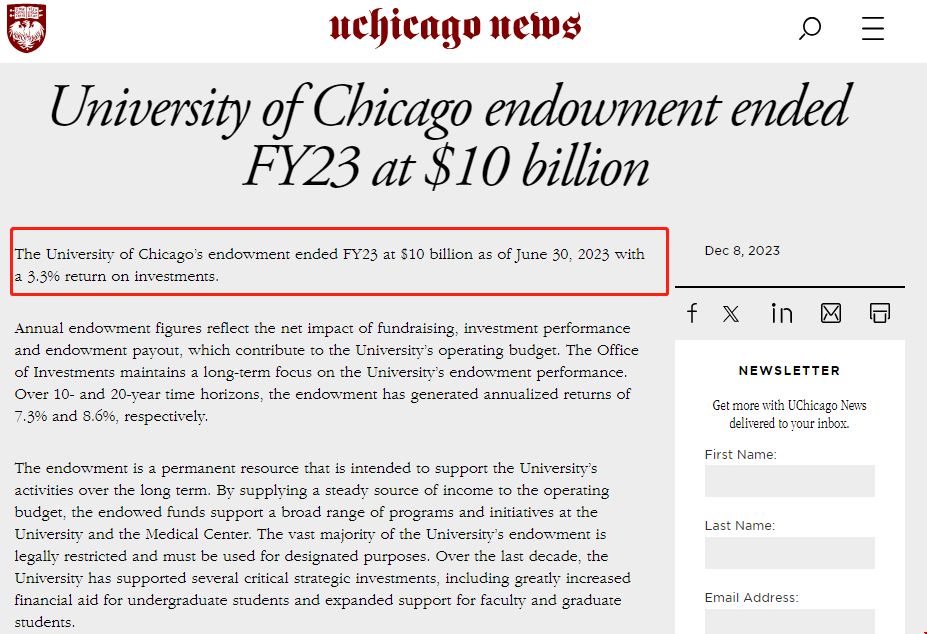Image resolution: width=927 pixels, height=634 pixels.
Task: Focus the First Name input field
Action: click(789, 481)
